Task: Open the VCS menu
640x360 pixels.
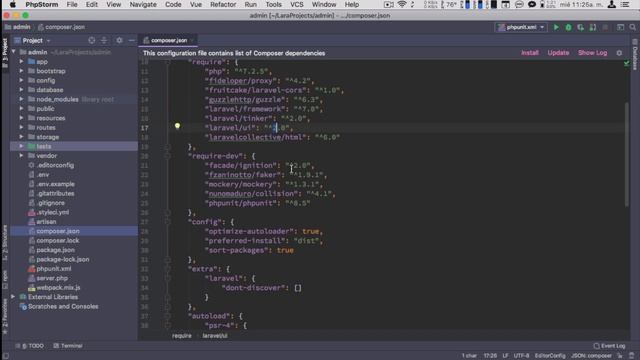Action: pyautogui.click(x=297, y=4)
